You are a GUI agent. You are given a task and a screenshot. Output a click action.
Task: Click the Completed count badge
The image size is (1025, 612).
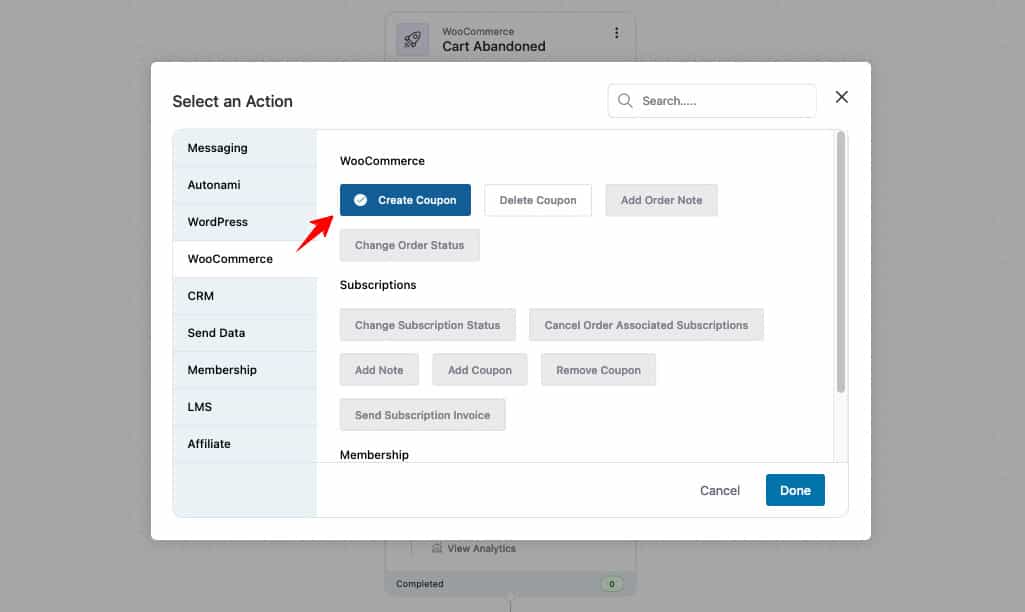click(612, 584)
